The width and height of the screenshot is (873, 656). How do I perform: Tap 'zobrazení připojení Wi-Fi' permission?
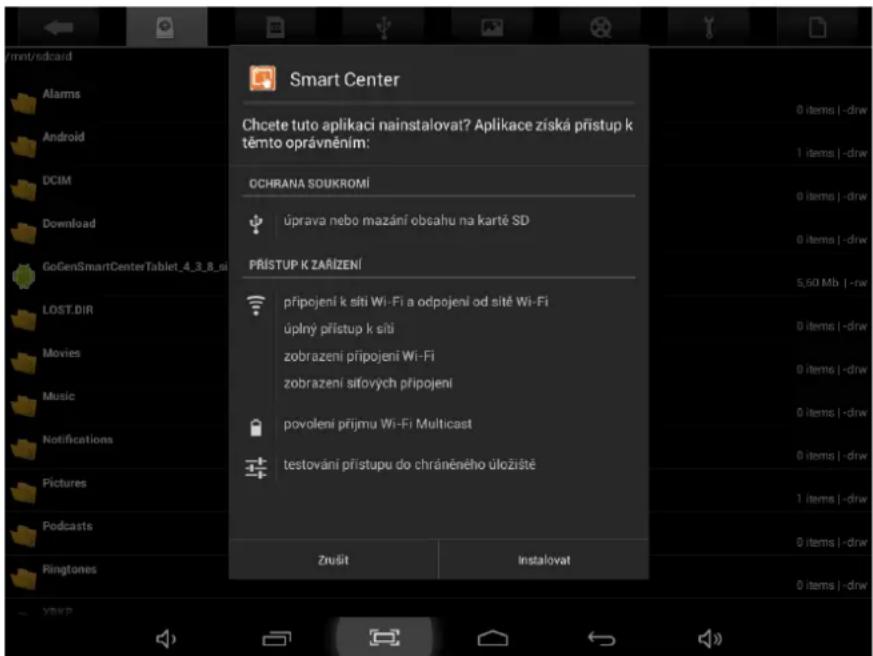359,356
